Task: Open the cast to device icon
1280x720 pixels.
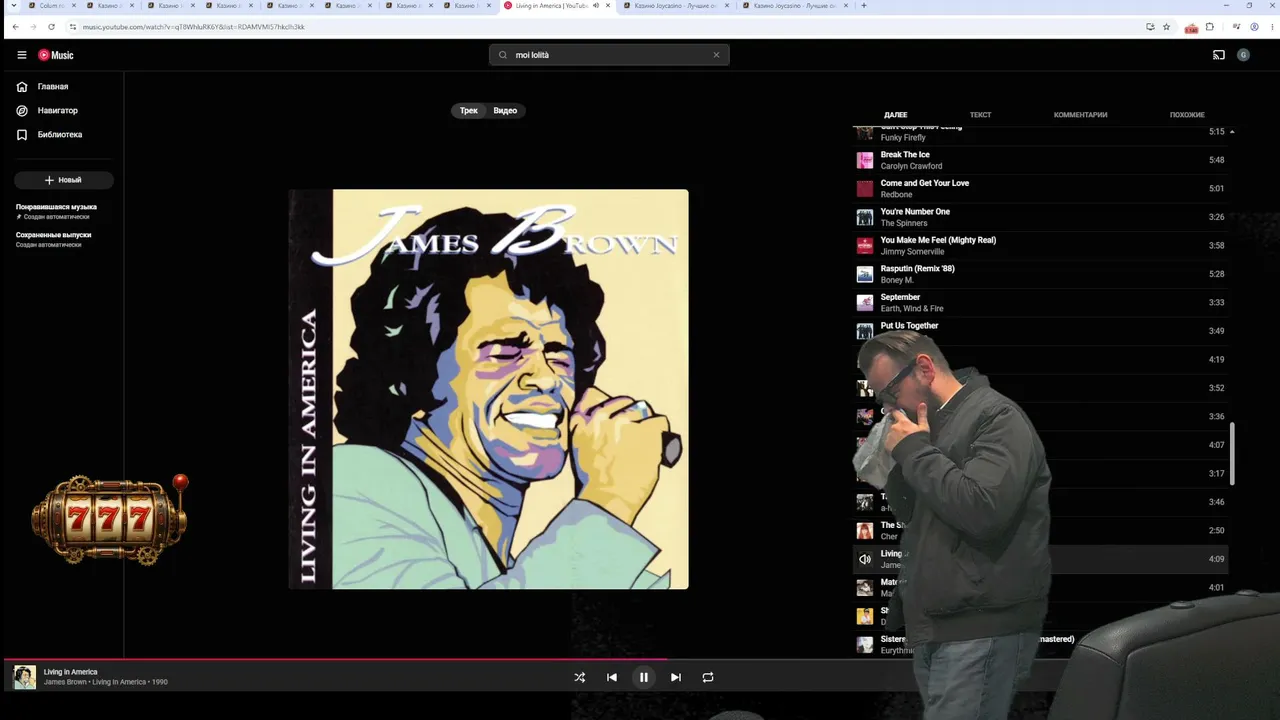Action: pos(1219,55)
